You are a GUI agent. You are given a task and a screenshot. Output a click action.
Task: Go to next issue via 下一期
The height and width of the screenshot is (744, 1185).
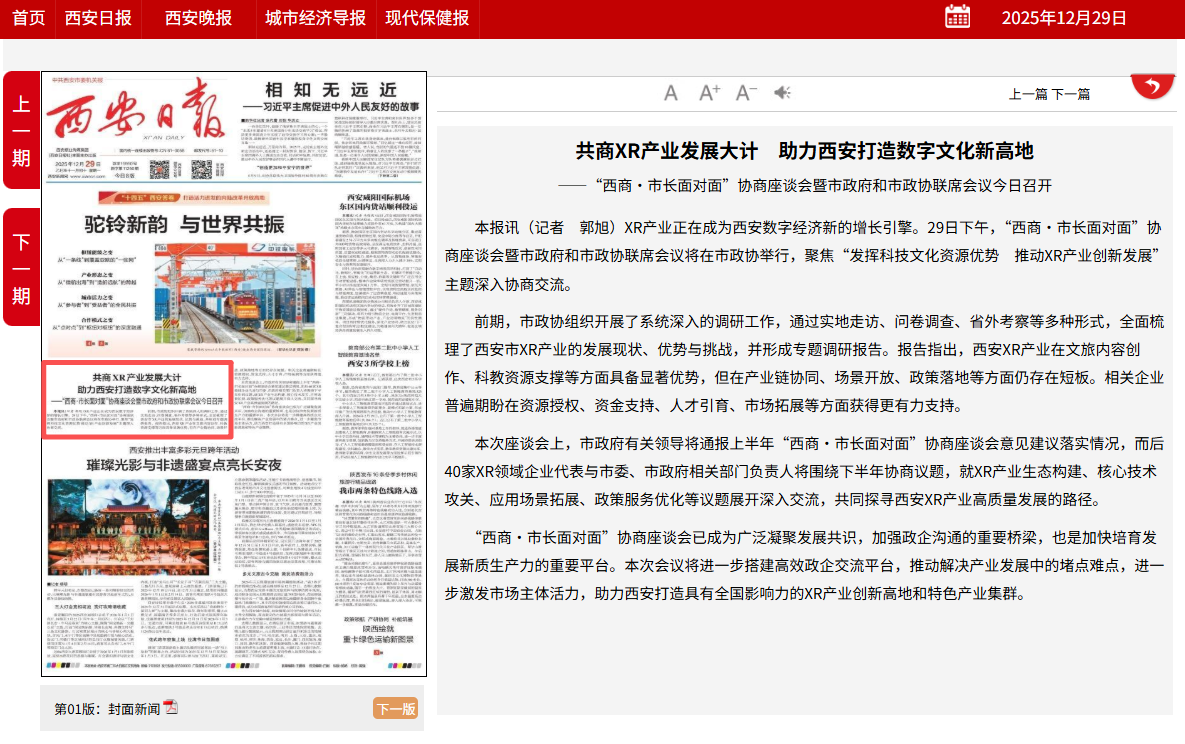coord(21,268)
